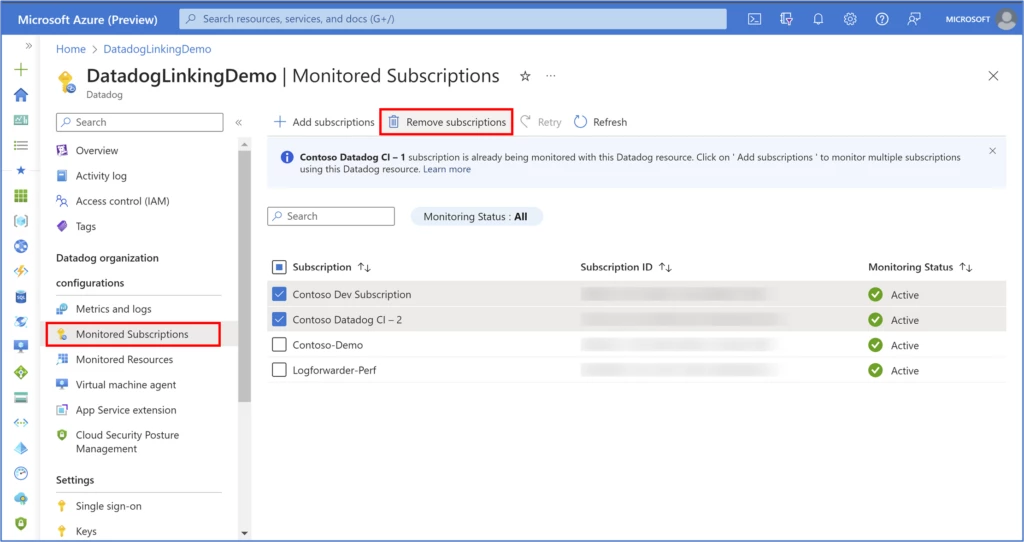Screen dimensions: 1024x542
Task: Click the Retry toolbar button
Action: point(541,122)
